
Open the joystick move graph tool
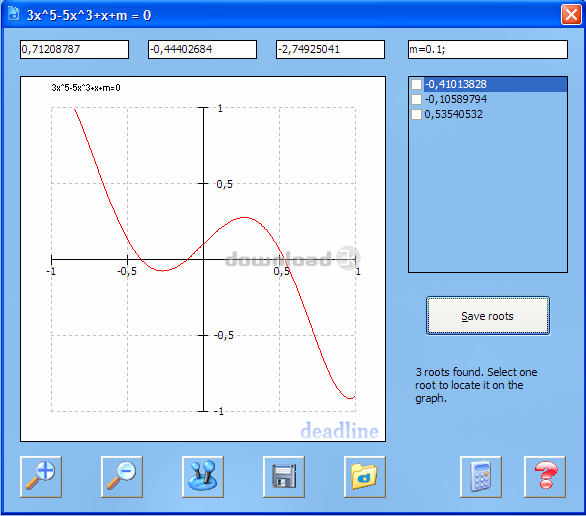coord(203,476)
